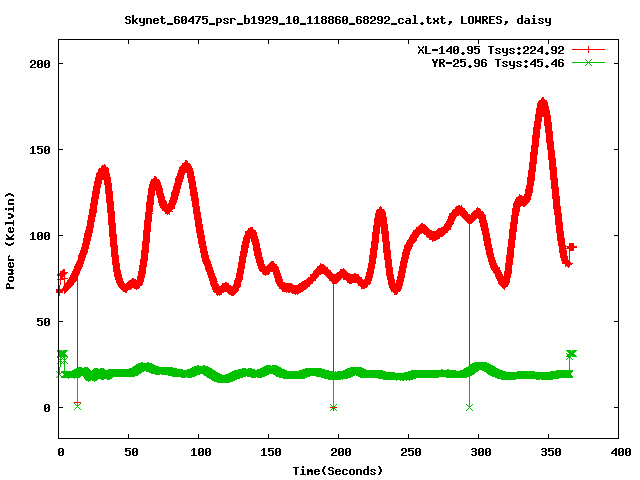Click the y-axis tick label 50

pyautogui.click(x=43, y=322)
